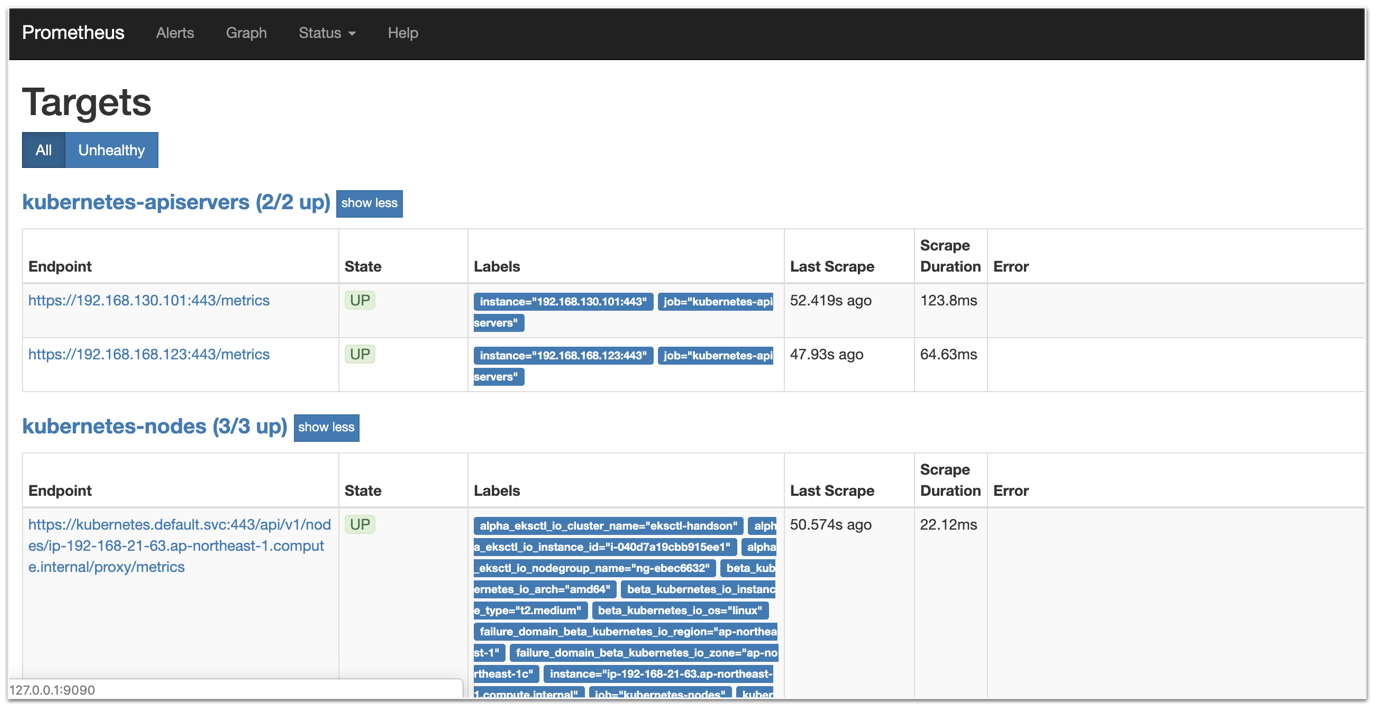Click the instance="192.168.130.101:443" label badge

563,302
